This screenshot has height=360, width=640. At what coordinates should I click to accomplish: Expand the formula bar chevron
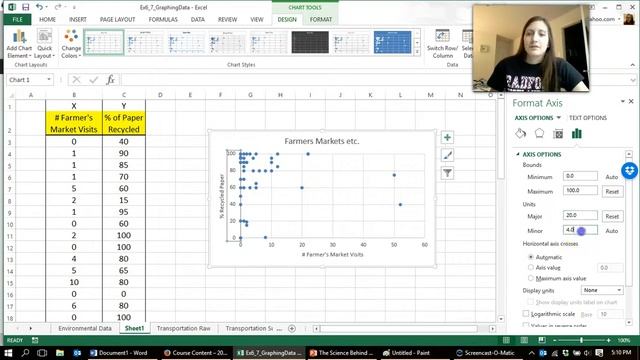point(632,80)
